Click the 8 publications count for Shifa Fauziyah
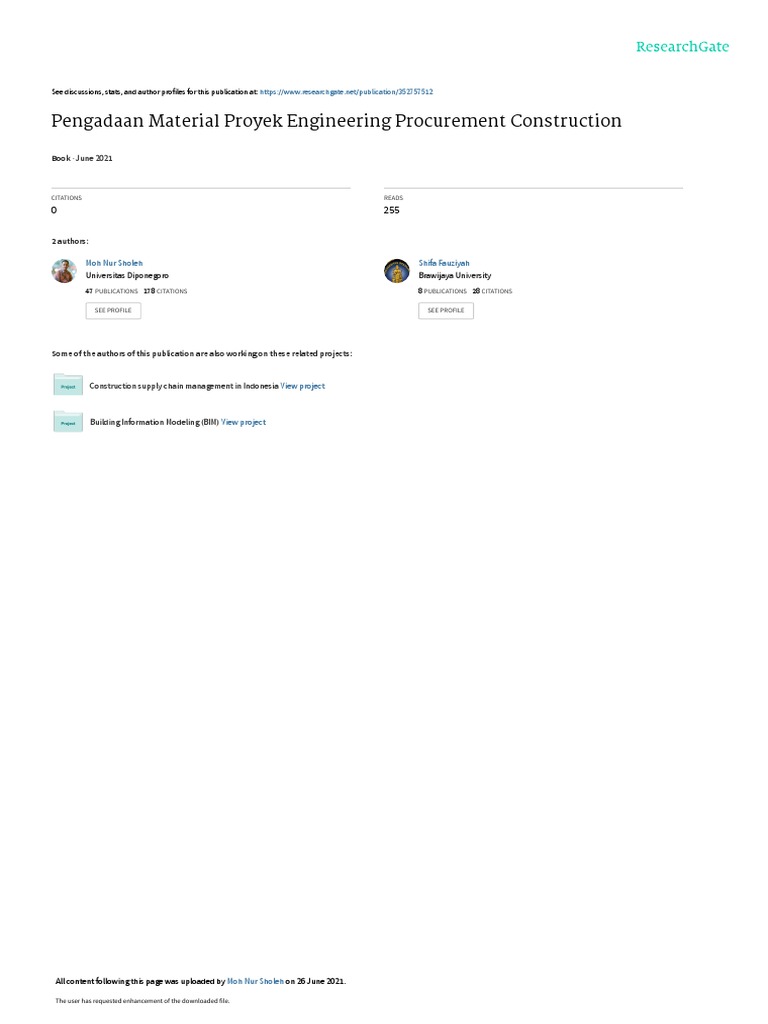 [443, 291]
